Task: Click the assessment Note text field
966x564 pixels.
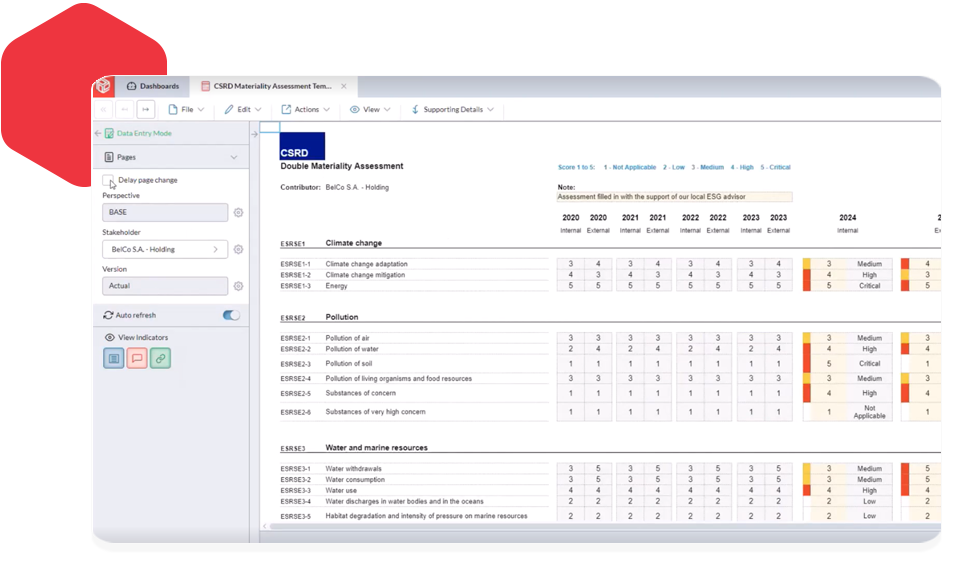Action: pos(674,197)
